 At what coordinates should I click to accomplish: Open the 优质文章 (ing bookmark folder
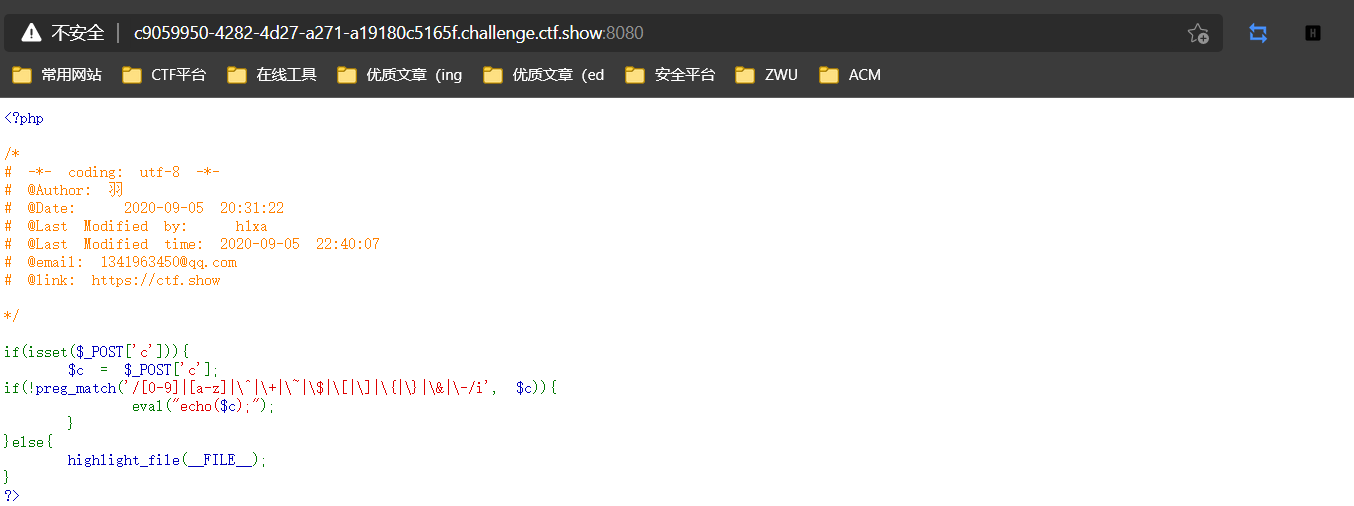pyautogui.click(x=400, y=75)
